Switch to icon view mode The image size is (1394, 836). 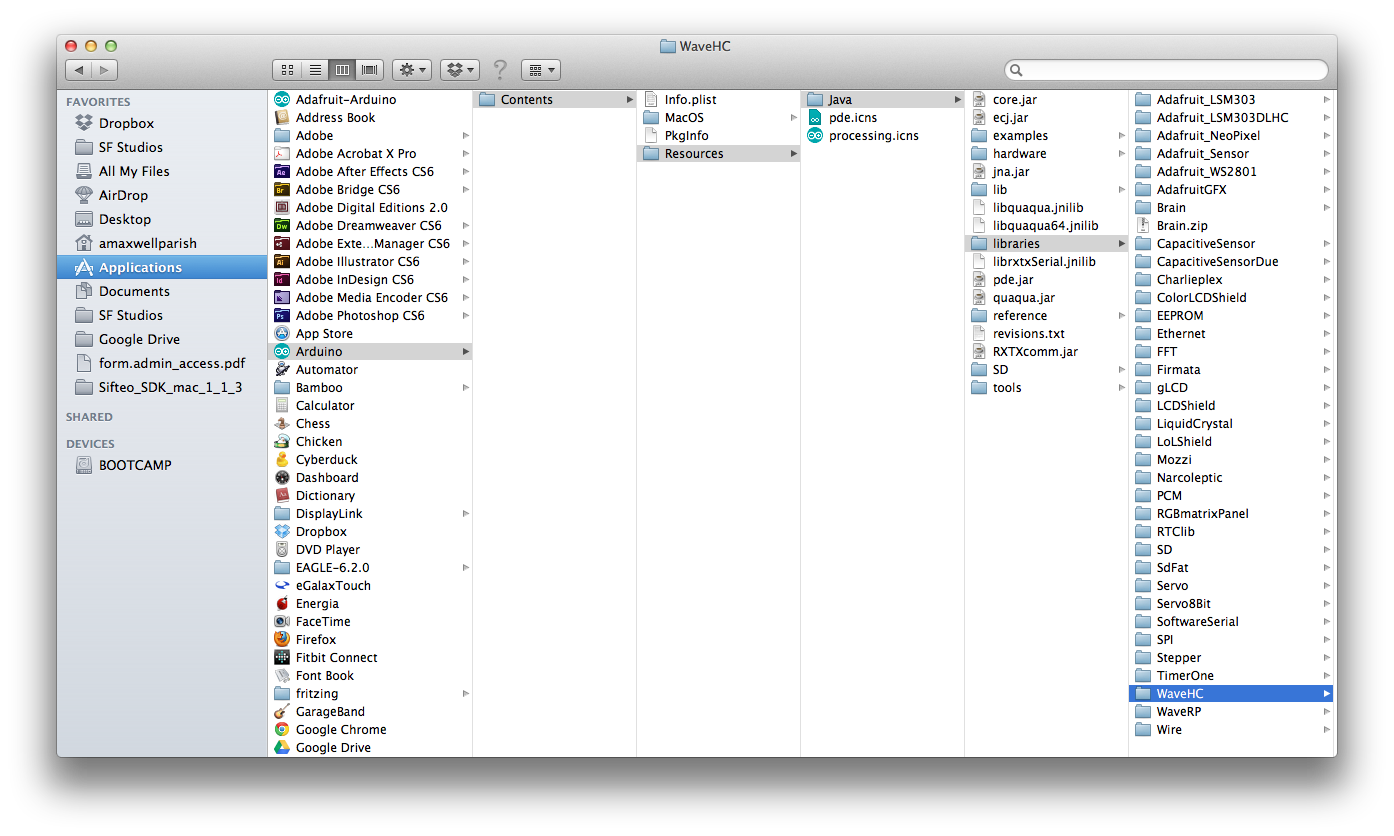click(x=287, y=70)
